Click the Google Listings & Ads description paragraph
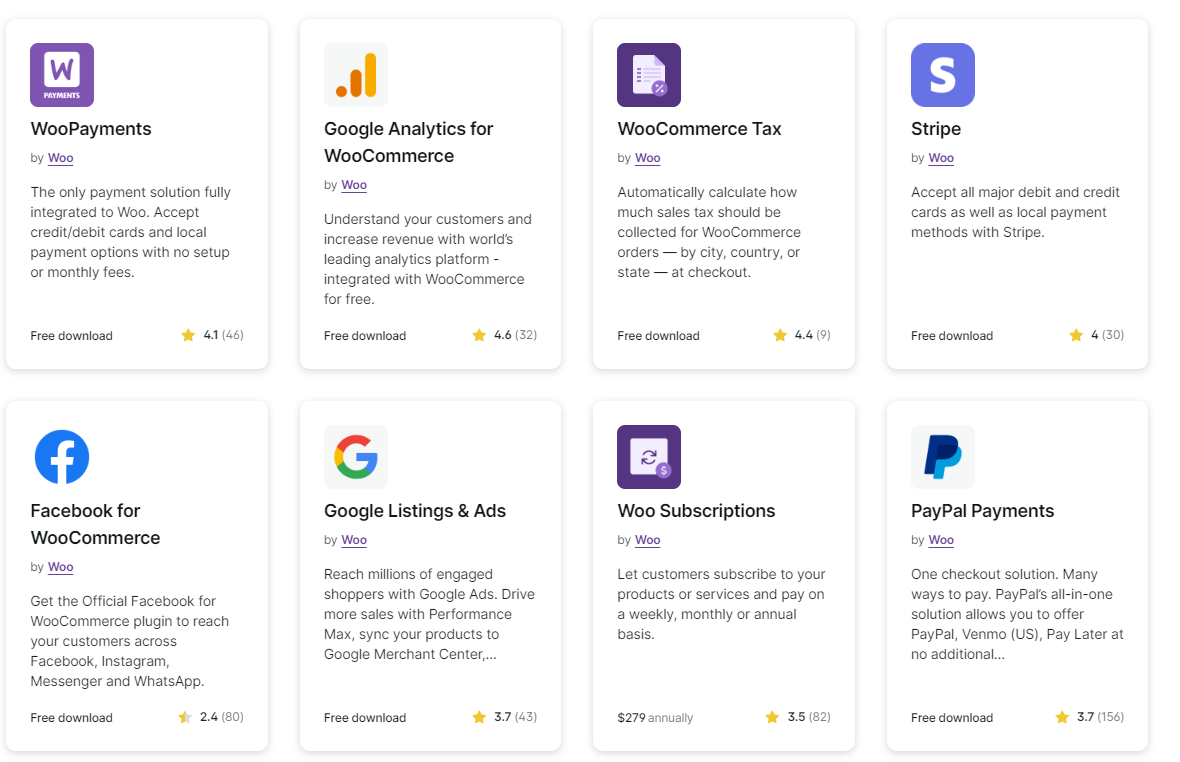The width and height of the screenshot is (1180, 762). 429,614
